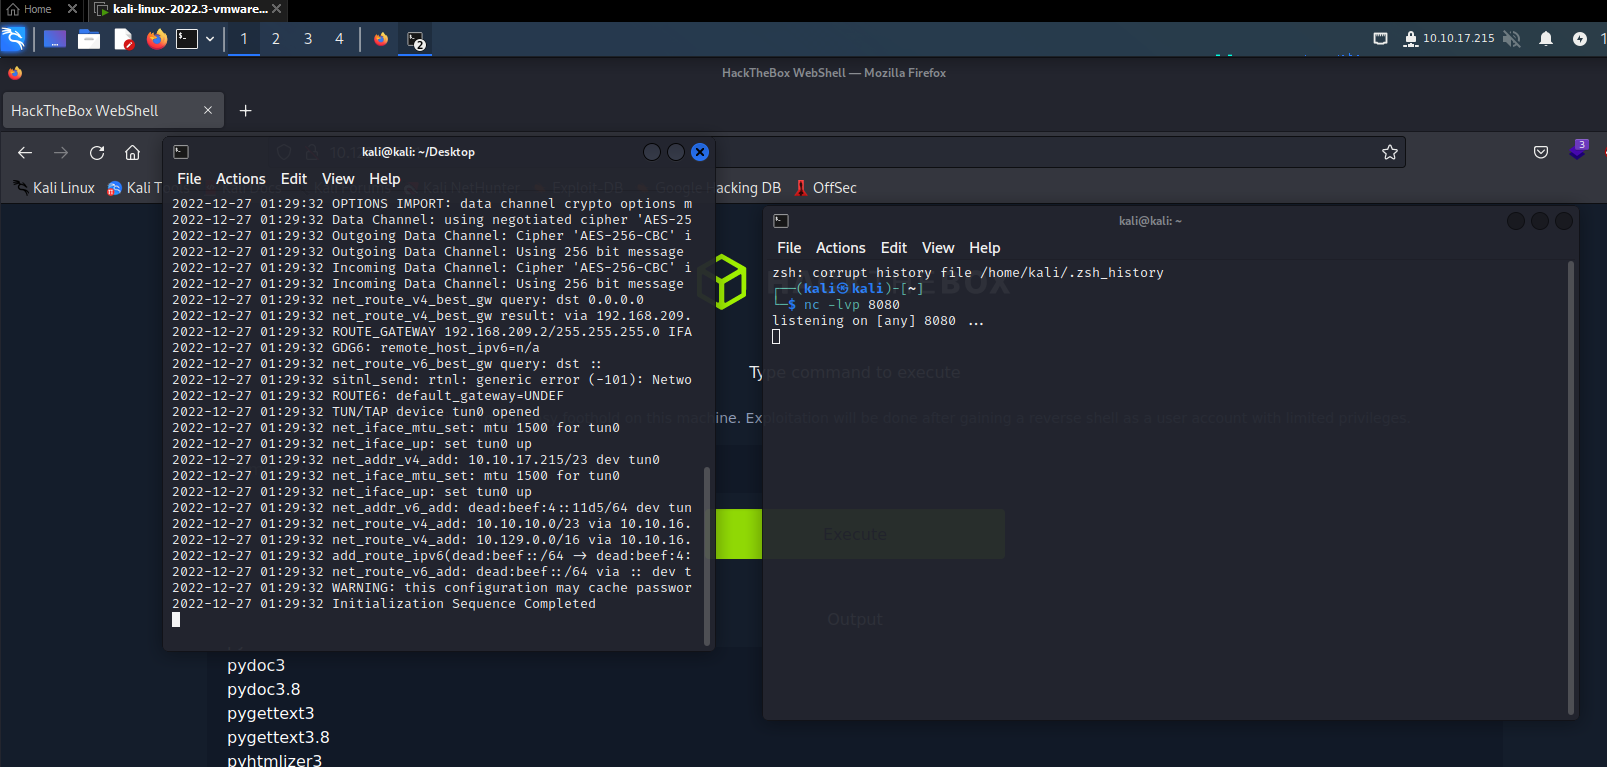Image resolution: width=1607 pixels, height=767 pixels.
Task: Select the grouped terminal windows taskbar button
Action: click(416, 40)
